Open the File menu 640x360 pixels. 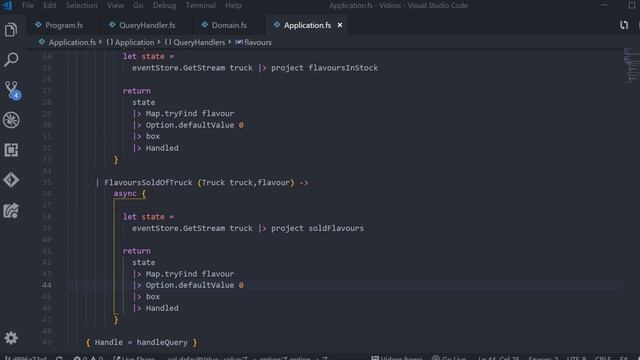coord(28,5)
